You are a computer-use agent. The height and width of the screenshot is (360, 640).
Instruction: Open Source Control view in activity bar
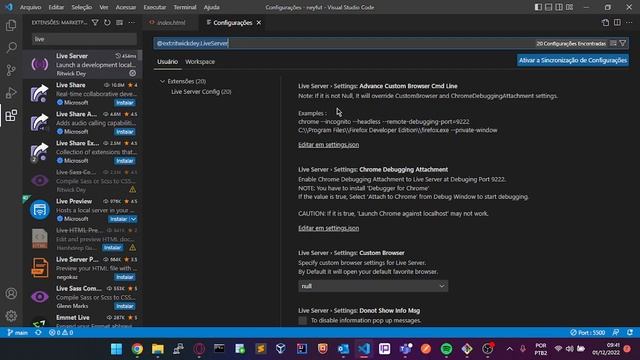[x=11, y=70]
